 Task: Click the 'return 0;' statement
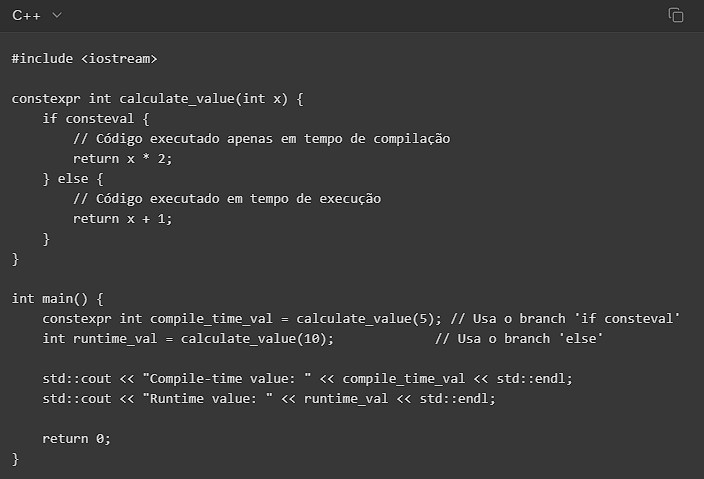click(76, 439)
